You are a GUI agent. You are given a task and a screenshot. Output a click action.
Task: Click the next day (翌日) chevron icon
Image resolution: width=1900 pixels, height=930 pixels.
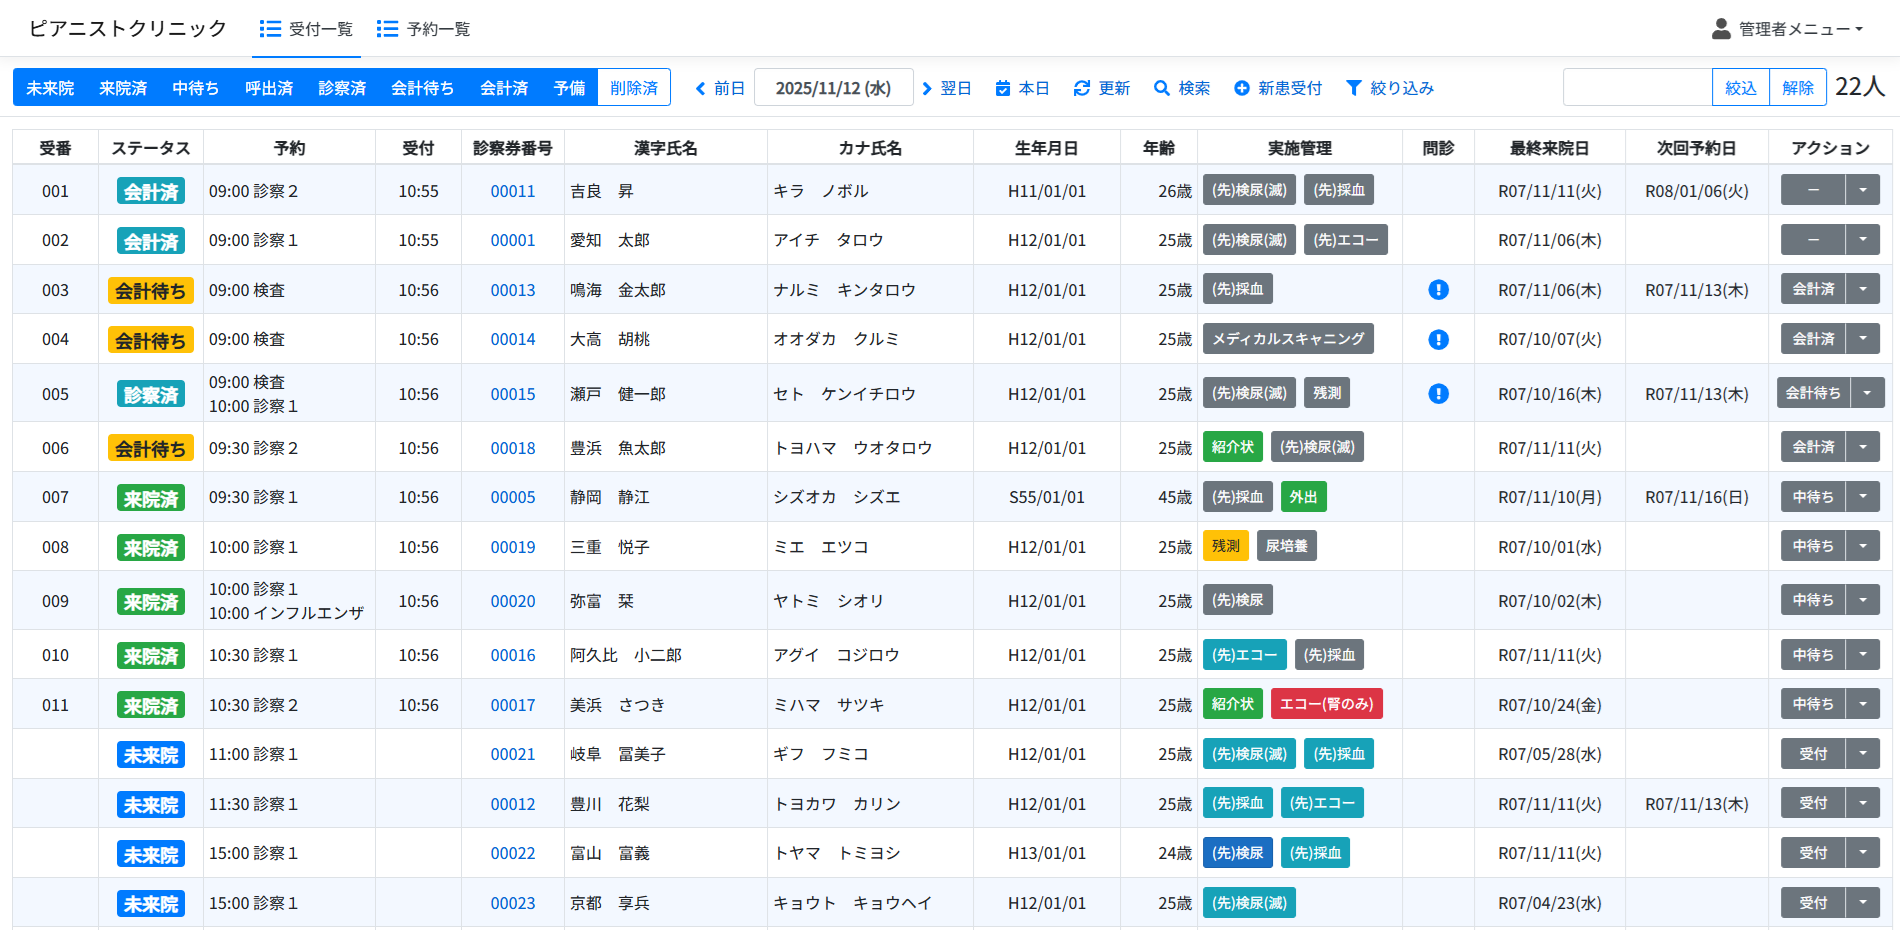coord(927,88)
